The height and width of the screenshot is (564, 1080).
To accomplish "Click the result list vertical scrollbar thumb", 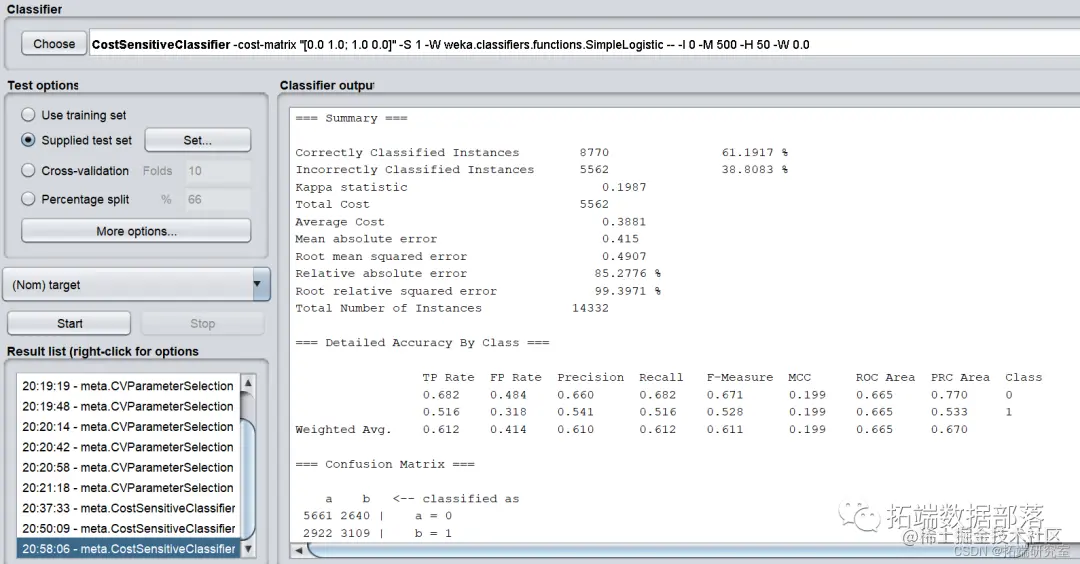I will pos(248,479).
